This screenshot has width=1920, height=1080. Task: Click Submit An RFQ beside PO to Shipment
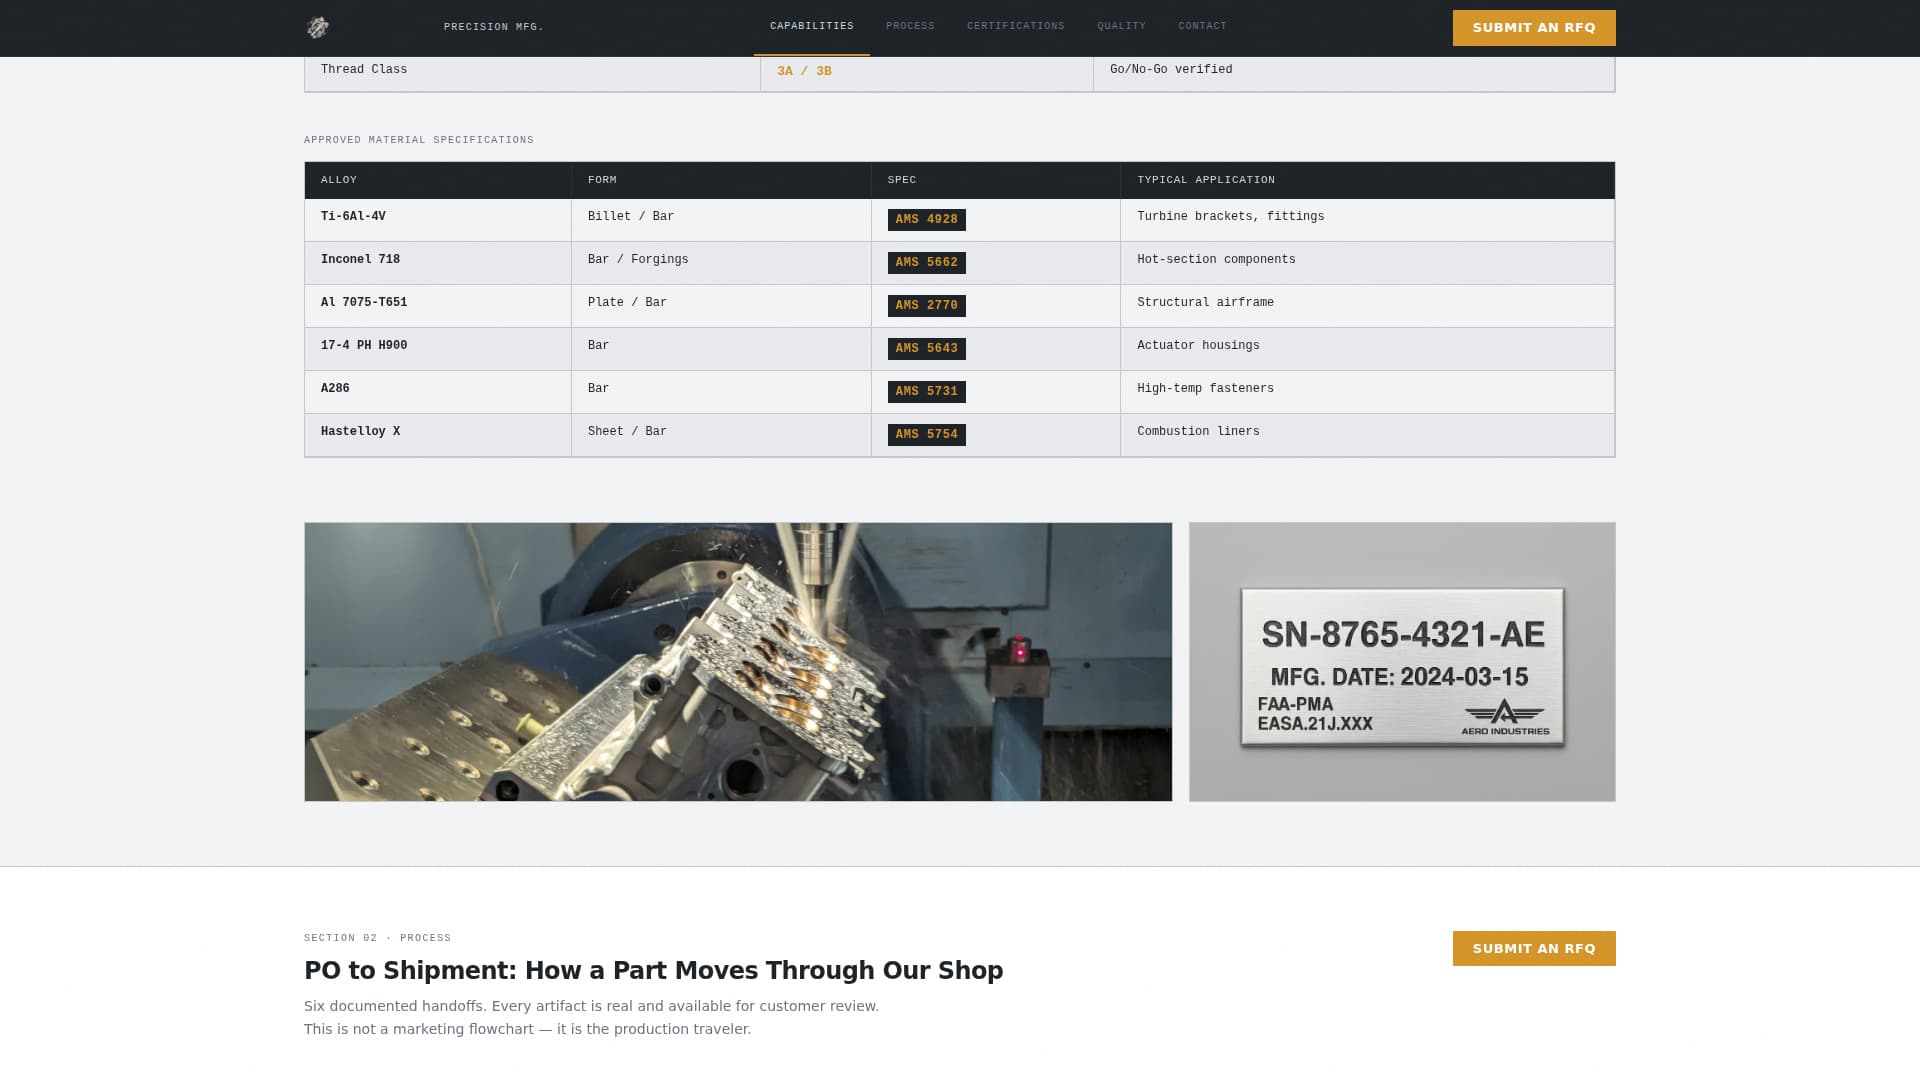[x=1533, y=948]
